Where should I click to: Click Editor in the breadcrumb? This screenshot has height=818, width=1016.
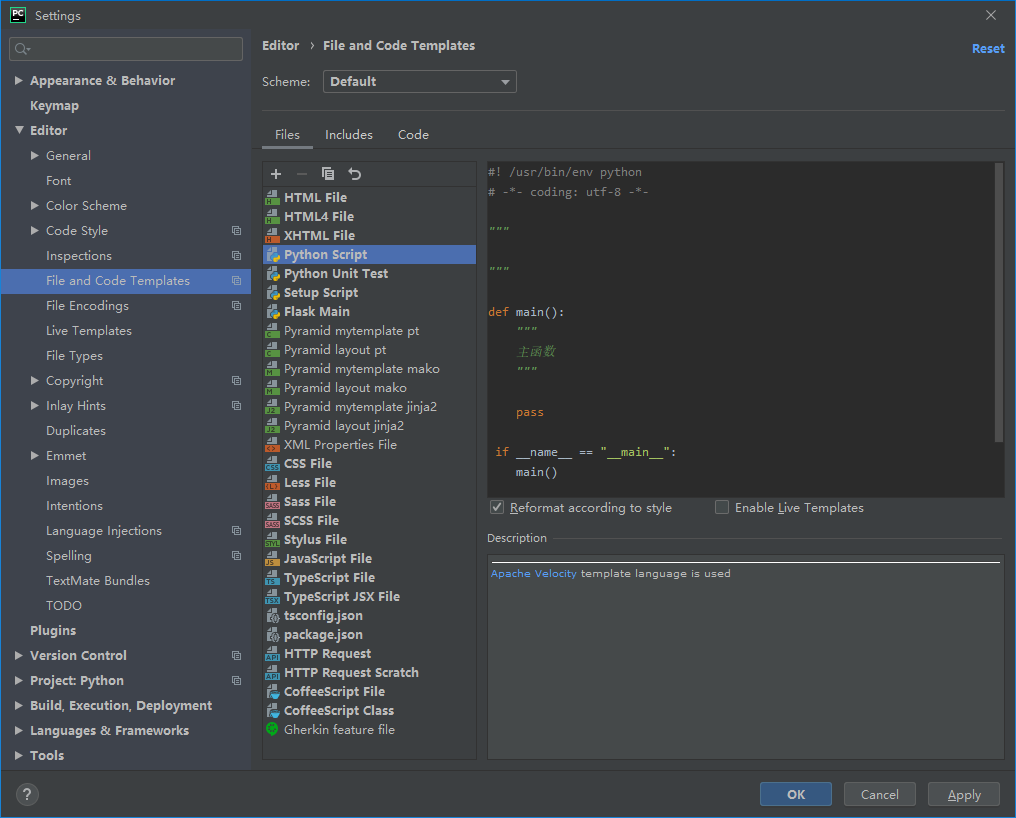pos(281,45)
